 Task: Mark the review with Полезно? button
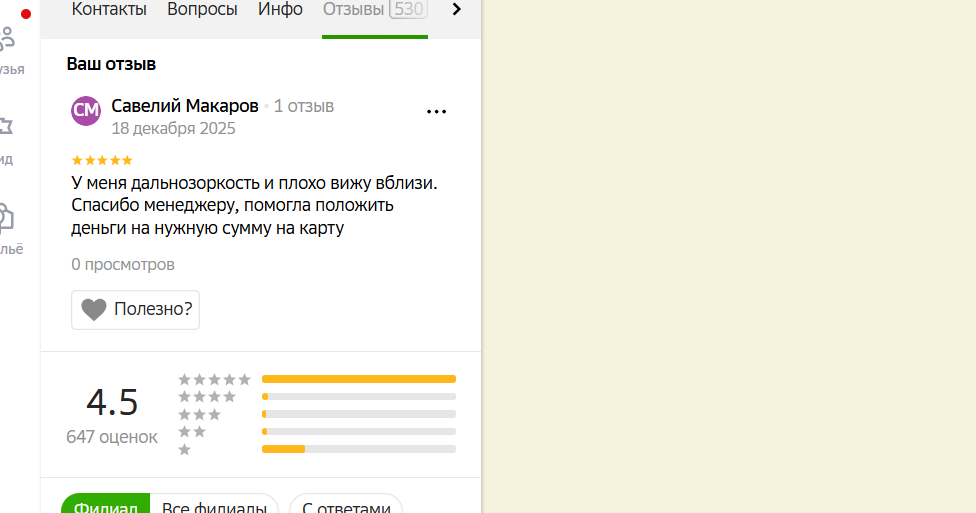click(135, 309)
